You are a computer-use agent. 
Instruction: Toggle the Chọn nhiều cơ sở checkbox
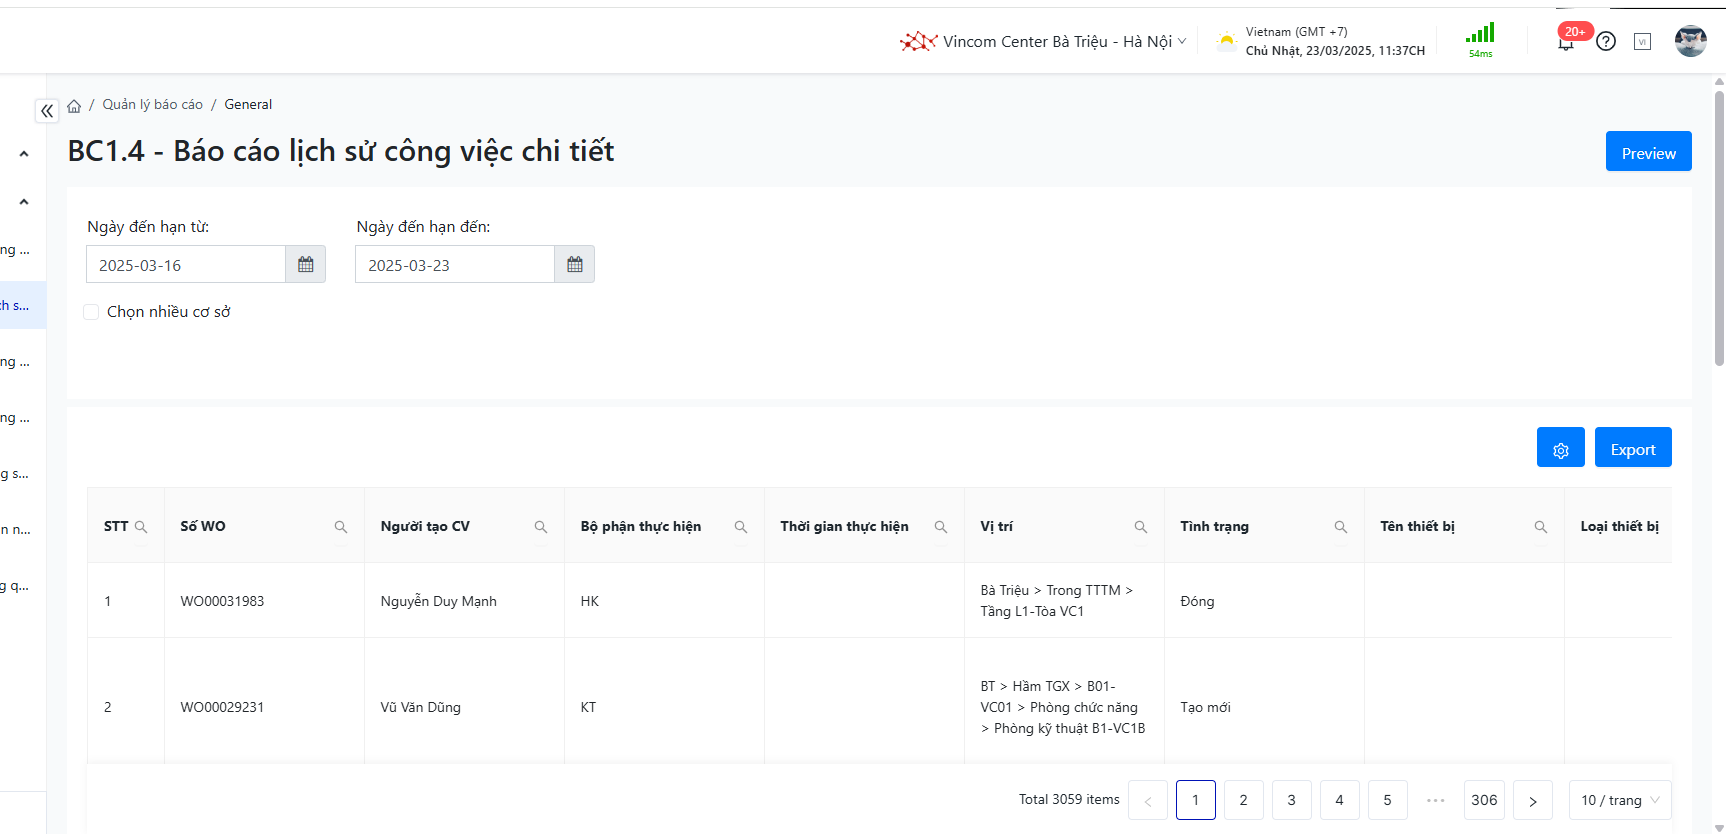[91, 312]
